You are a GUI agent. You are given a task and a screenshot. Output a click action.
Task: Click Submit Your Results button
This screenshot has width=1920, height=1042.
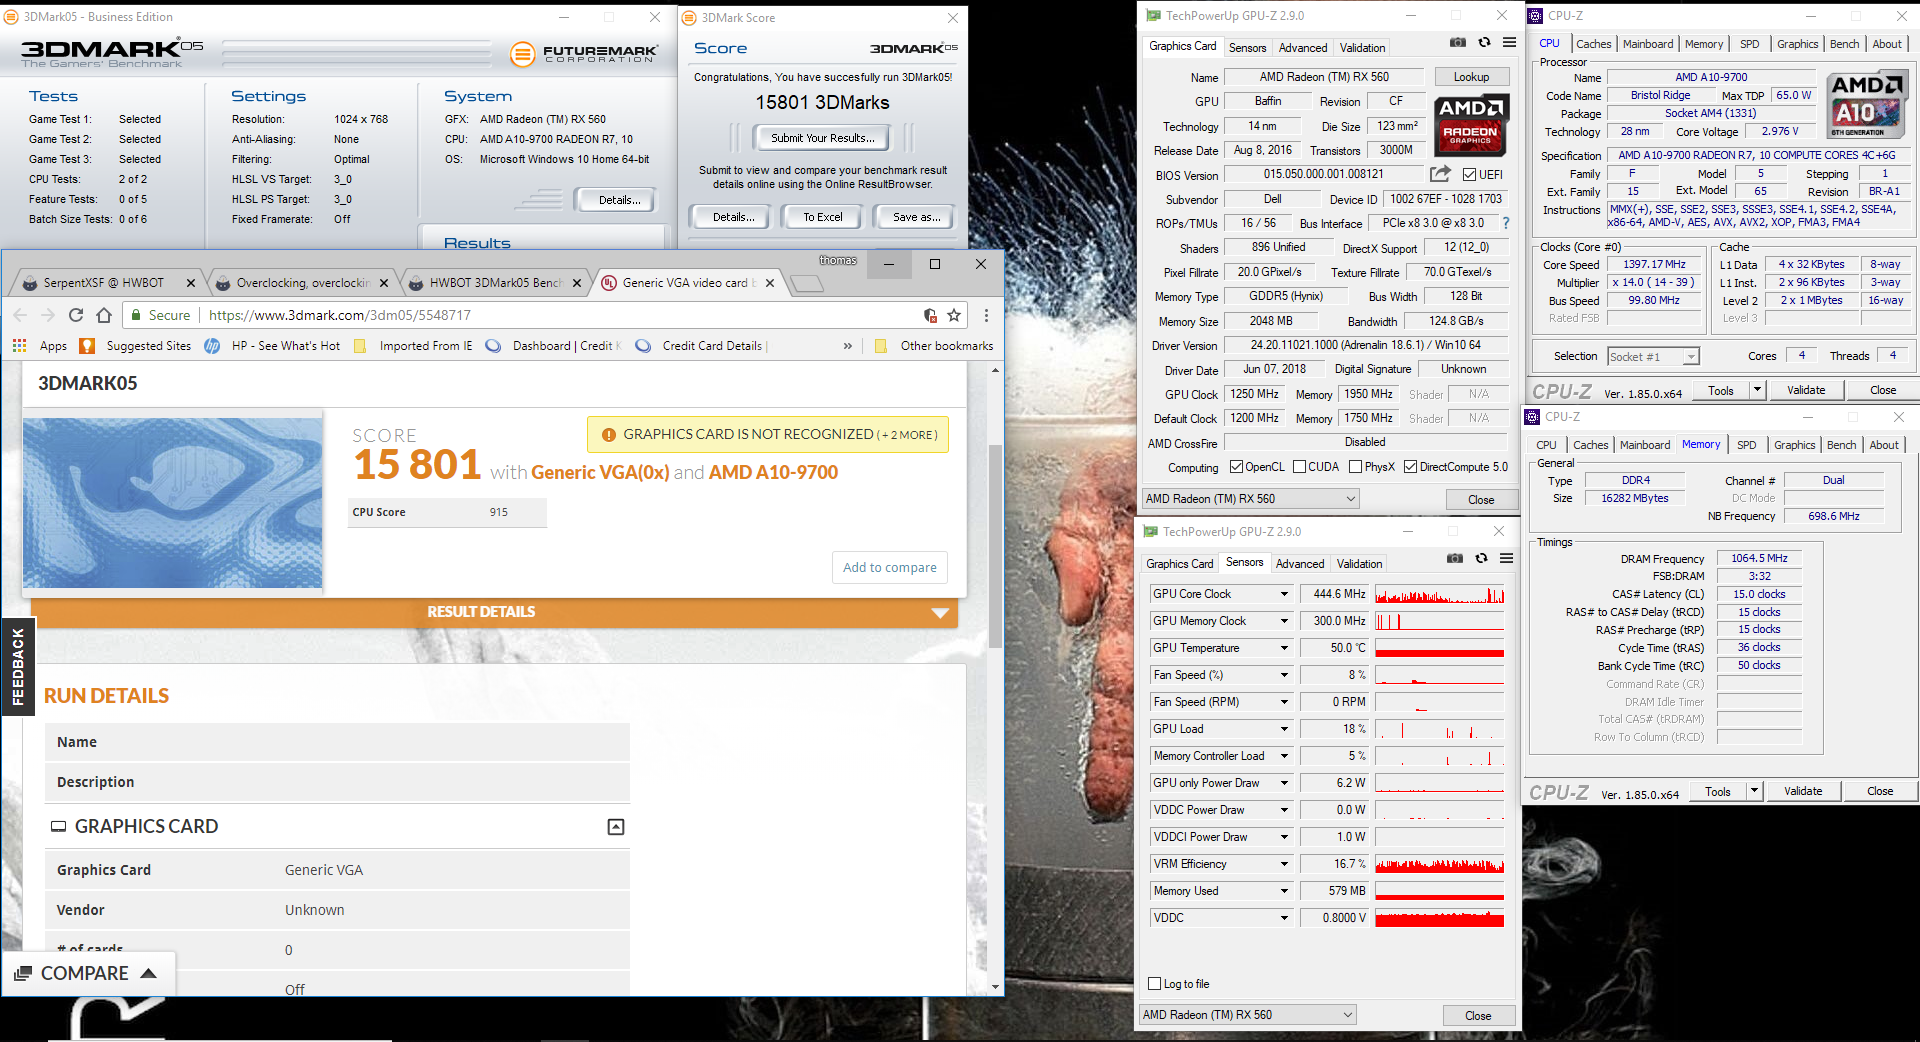[822, 138]
